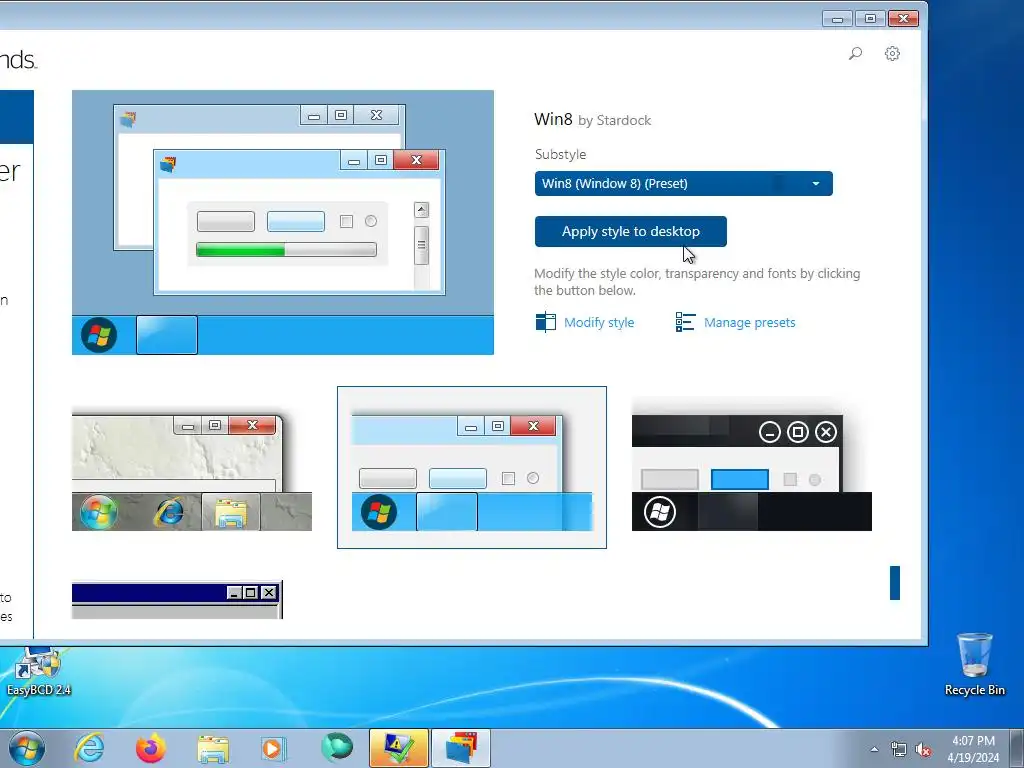Click the Modify style link
1024x768 pixels.
[599, 323]
